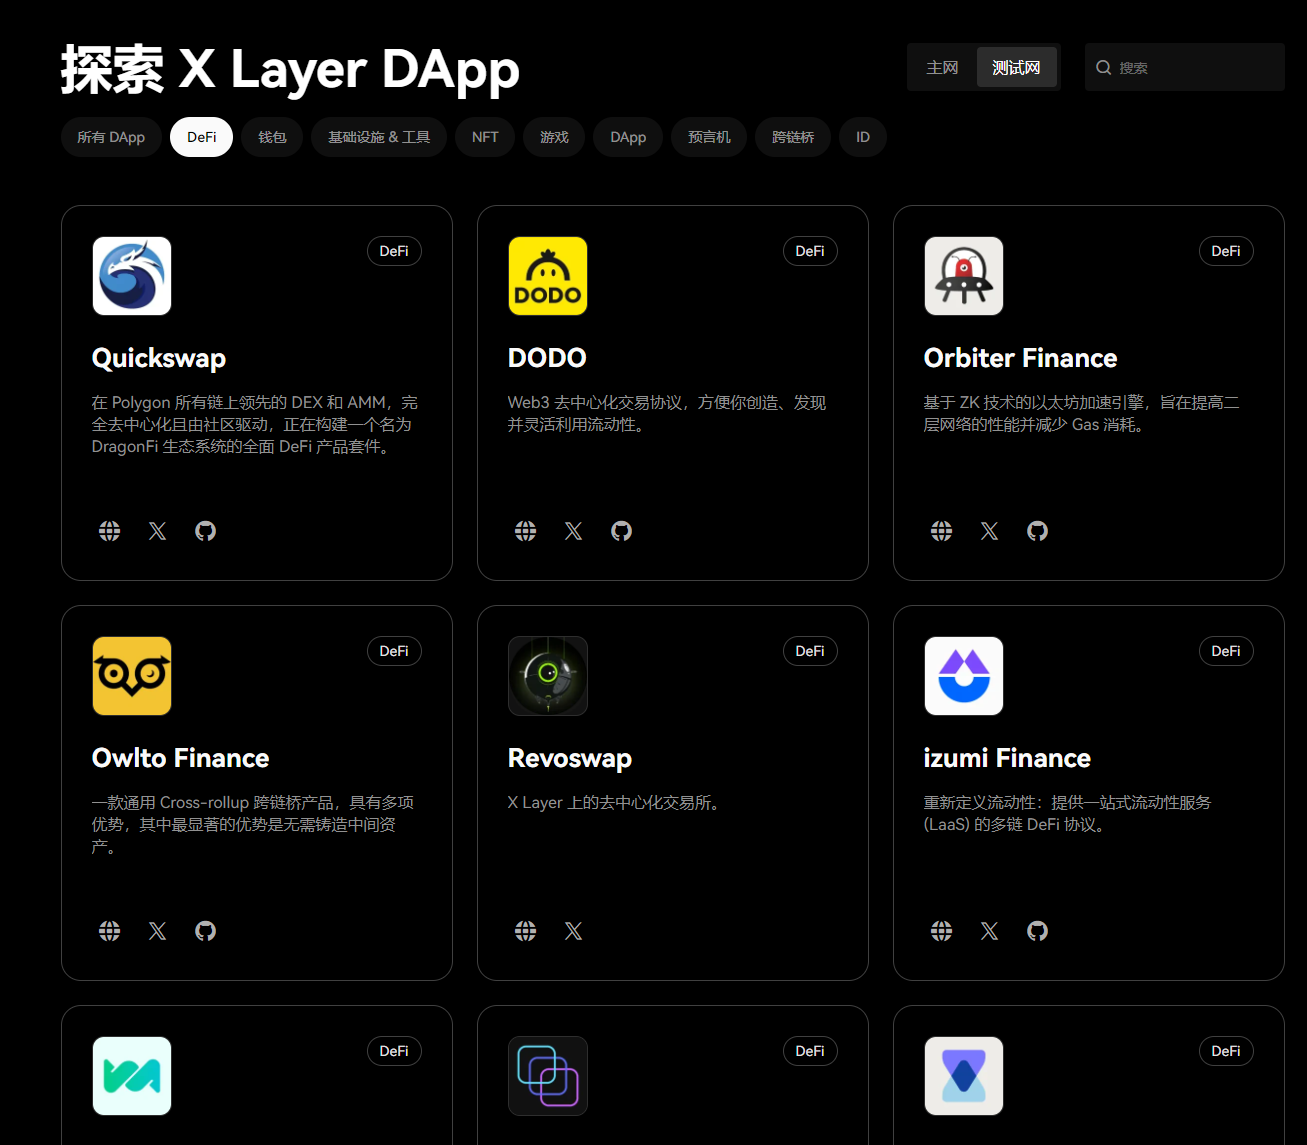Image resolution: width=1307 pixels, height=1145 pixels.
Task: Open Orbiter Finance website globe icon
Action: 942,531
